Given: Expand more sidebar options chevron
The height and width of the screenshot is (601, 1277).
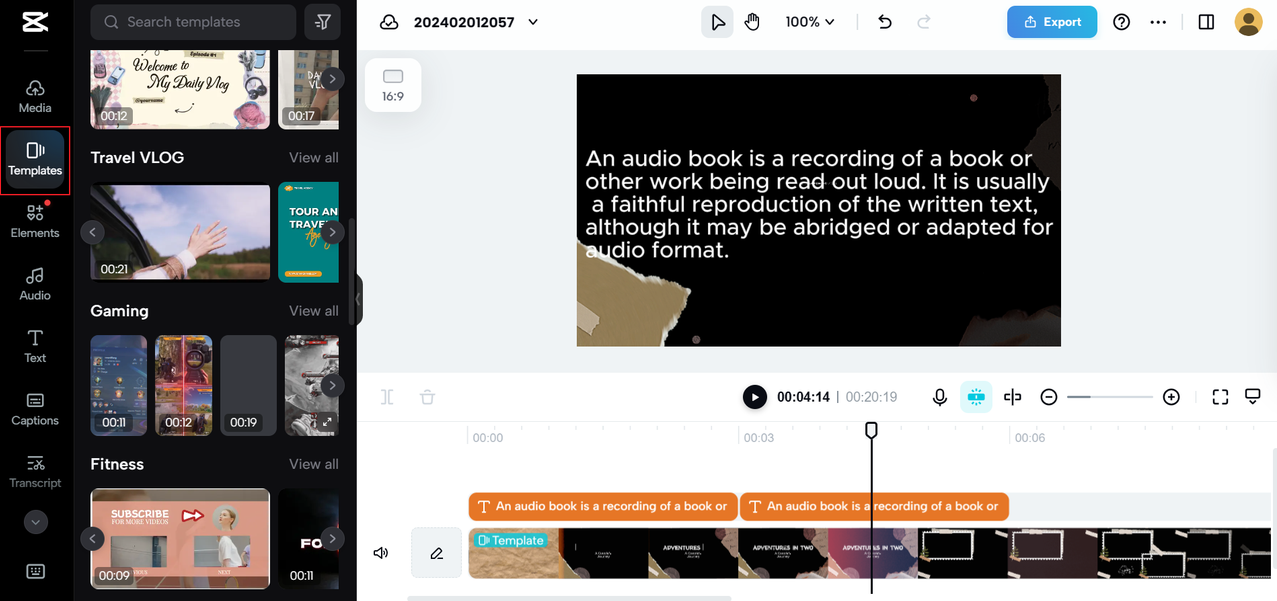Looking at the screenshot, I should (35, 522).
